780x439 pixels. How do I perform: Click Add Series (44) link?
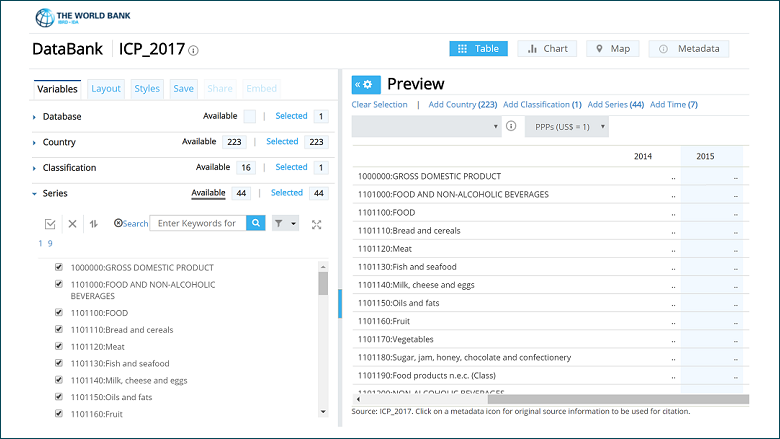click(616, 104)
